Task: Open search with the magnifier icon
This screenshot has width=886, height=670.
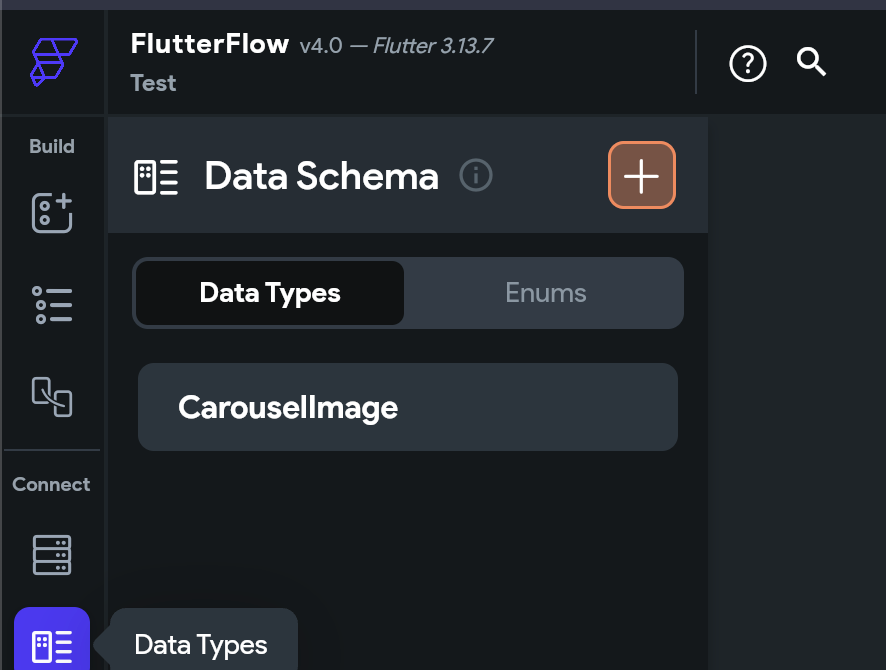Action: (811, 62)
